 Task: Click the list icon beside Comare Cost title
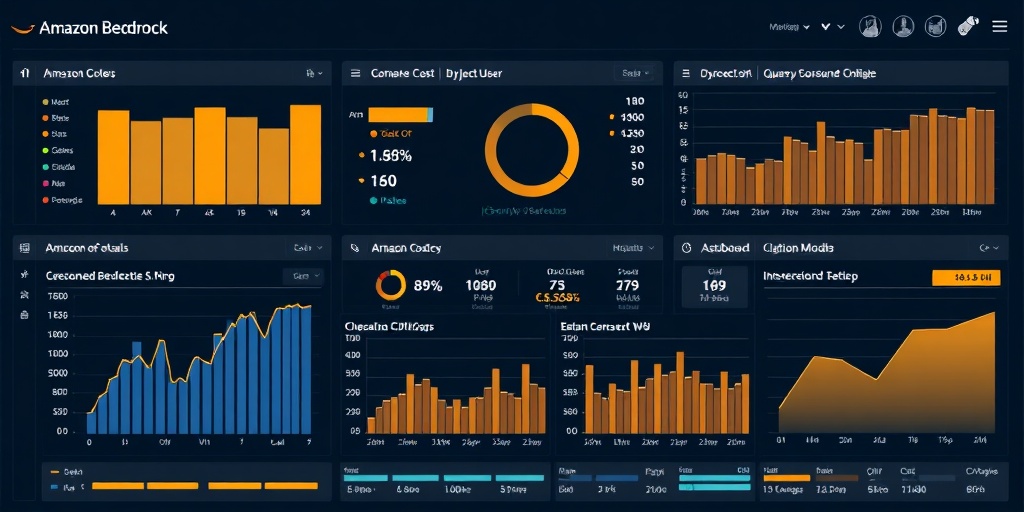pyautogui.click(x=356, y=74)
